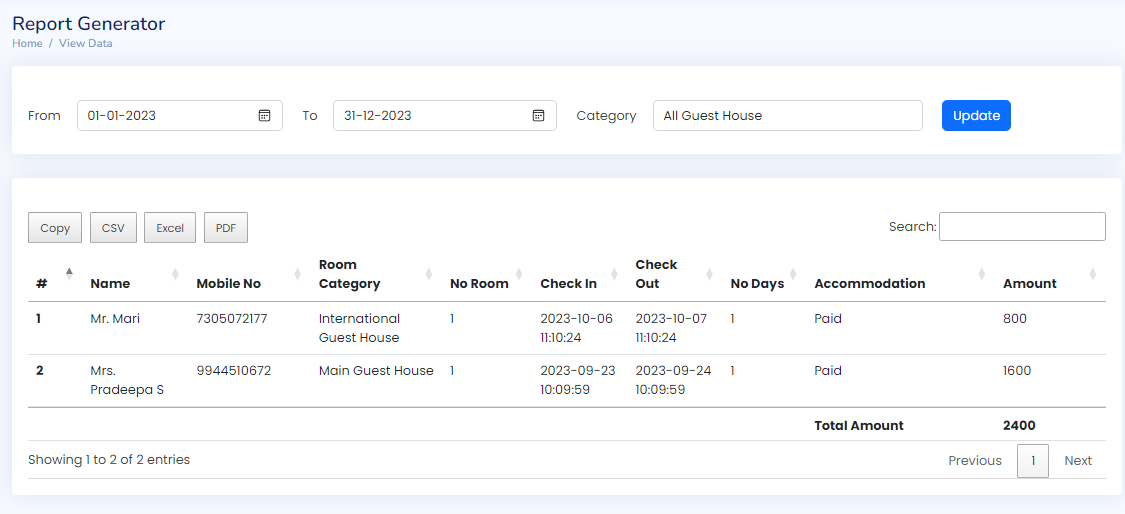Screen dimensions: 1125x514
Task: Sort by Room Category sort icon
Action: 429,274
